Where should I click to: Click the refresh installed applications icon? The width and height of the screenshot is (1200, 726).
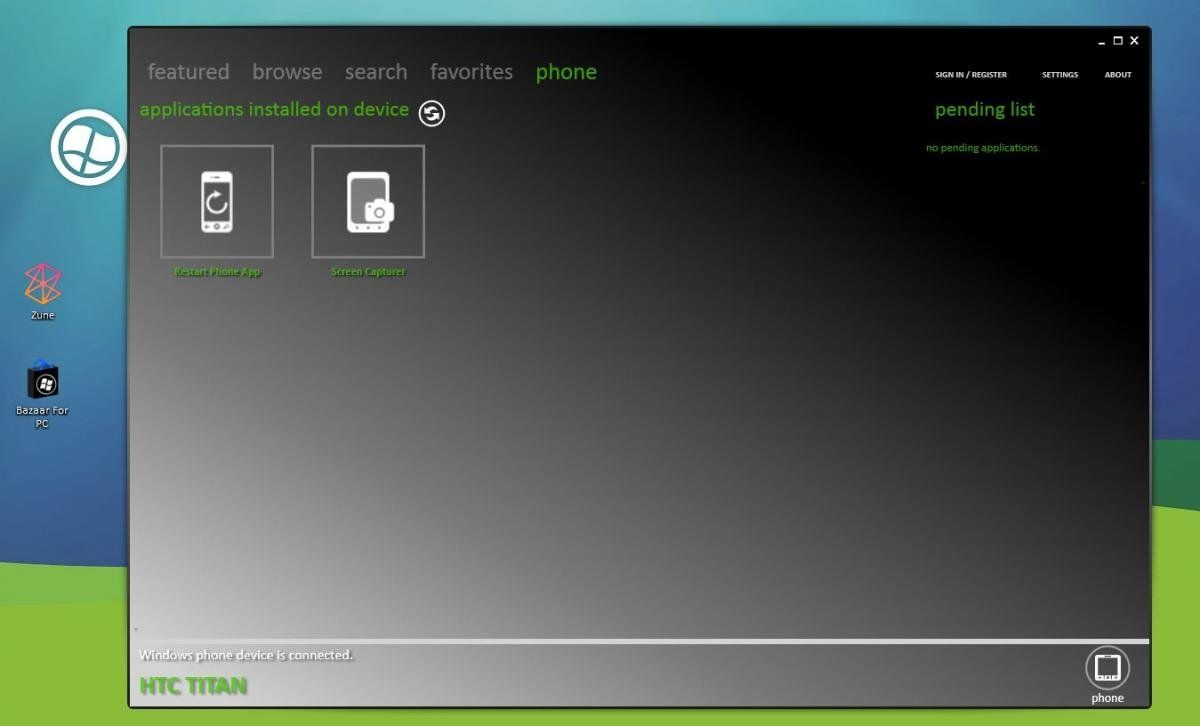click(430, 113)
